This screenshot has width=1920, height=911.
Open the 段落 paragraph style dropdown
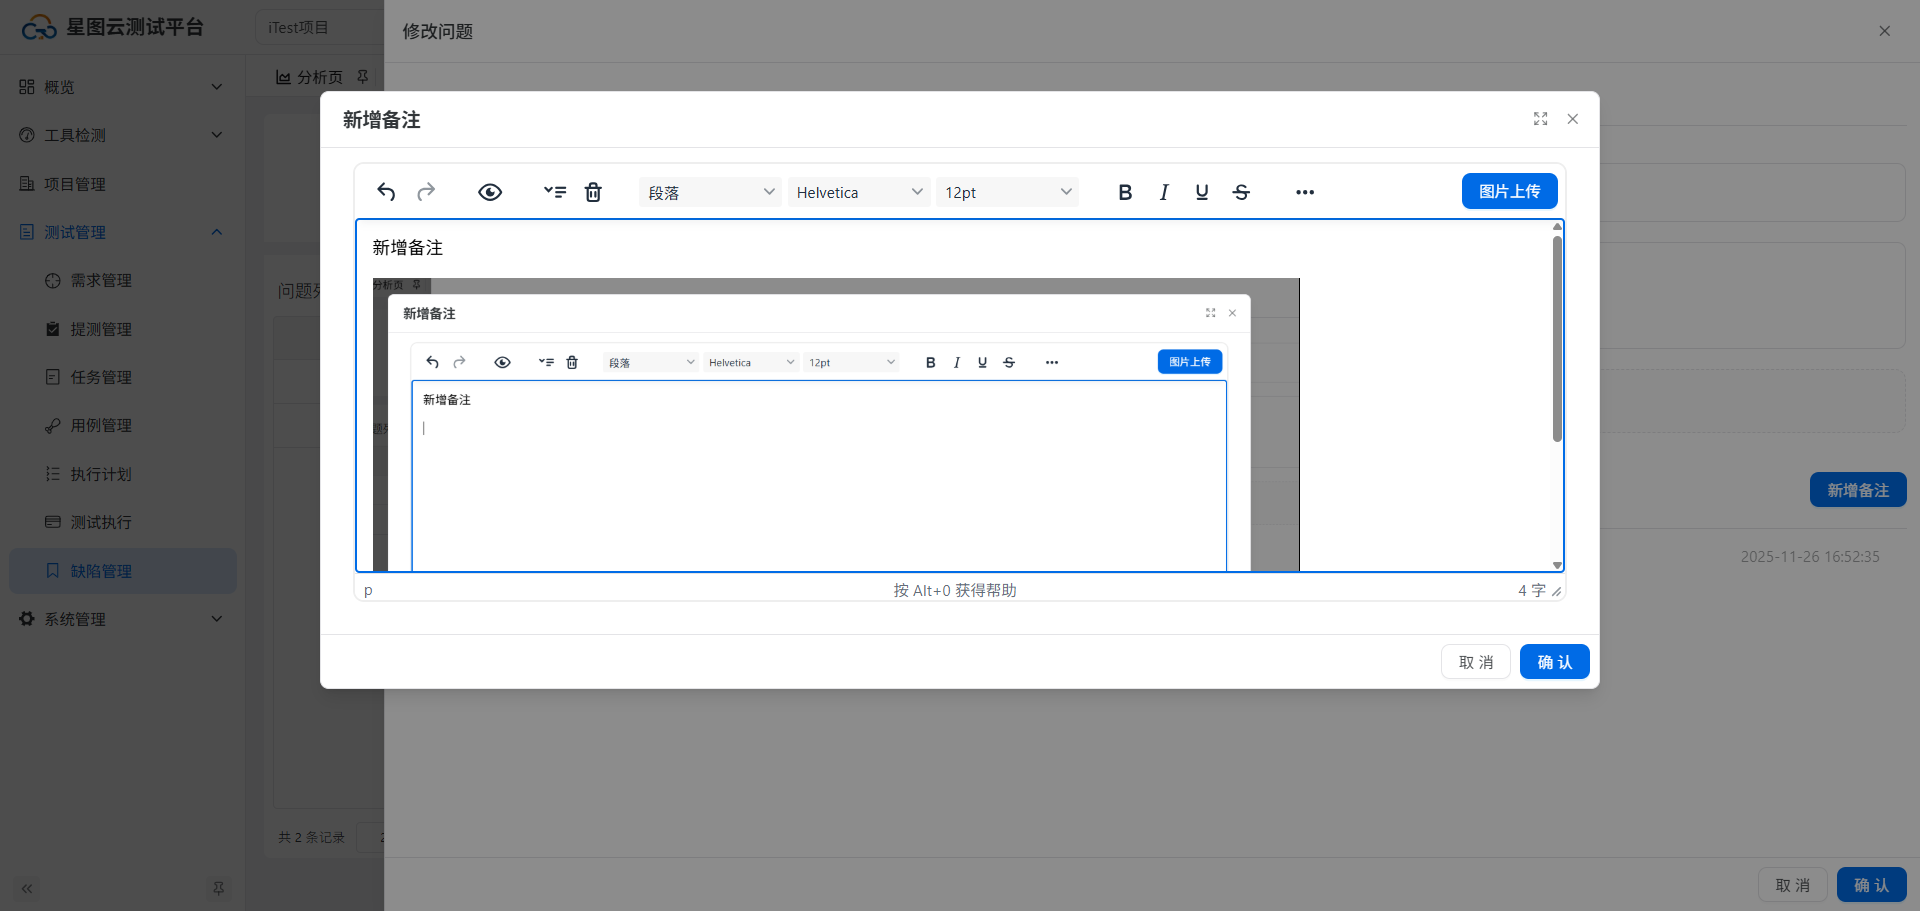coord(710,192)
